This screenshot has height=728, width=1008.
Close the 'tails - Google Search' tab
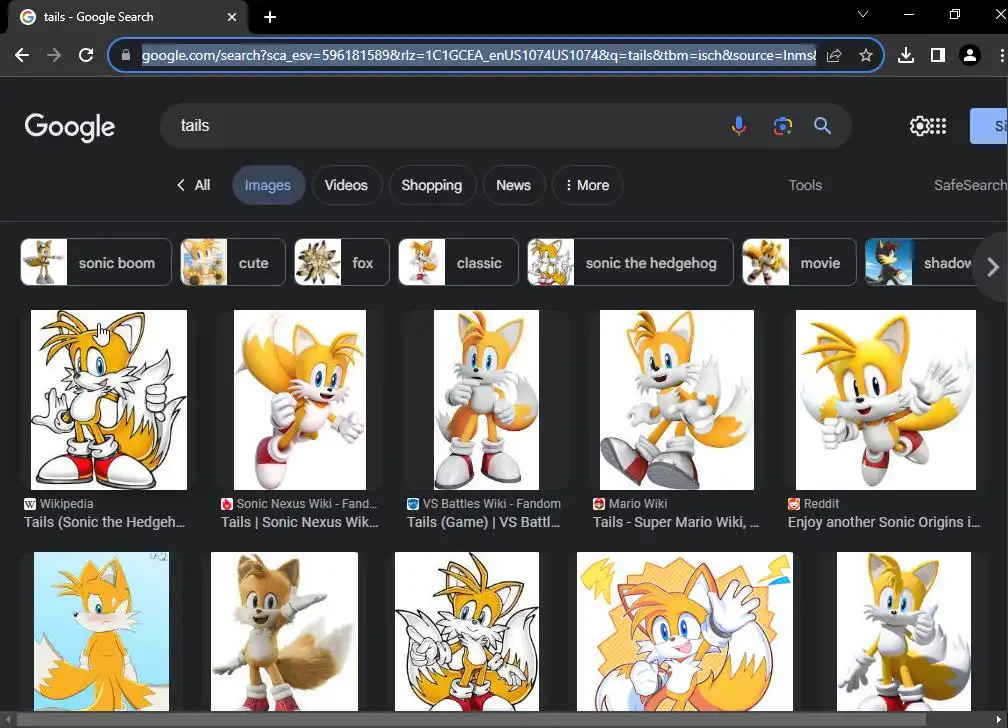pos(232,17)
